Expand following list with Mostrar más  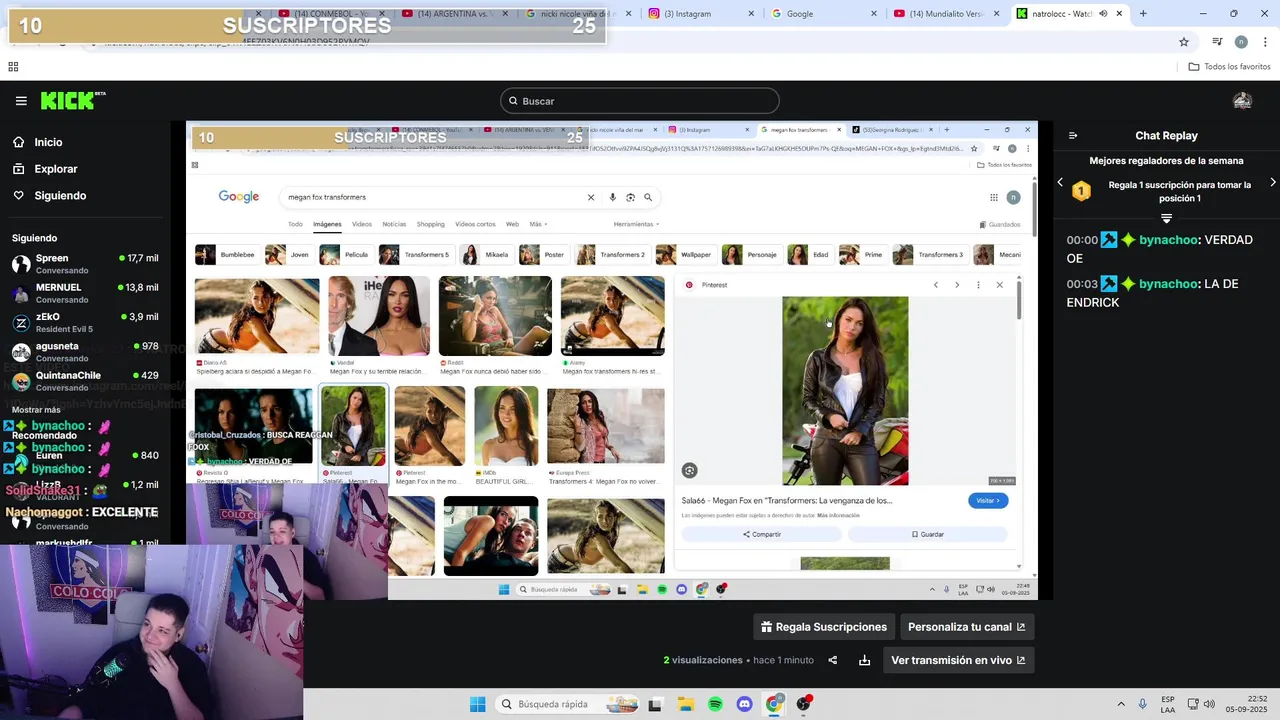point(36,410)
